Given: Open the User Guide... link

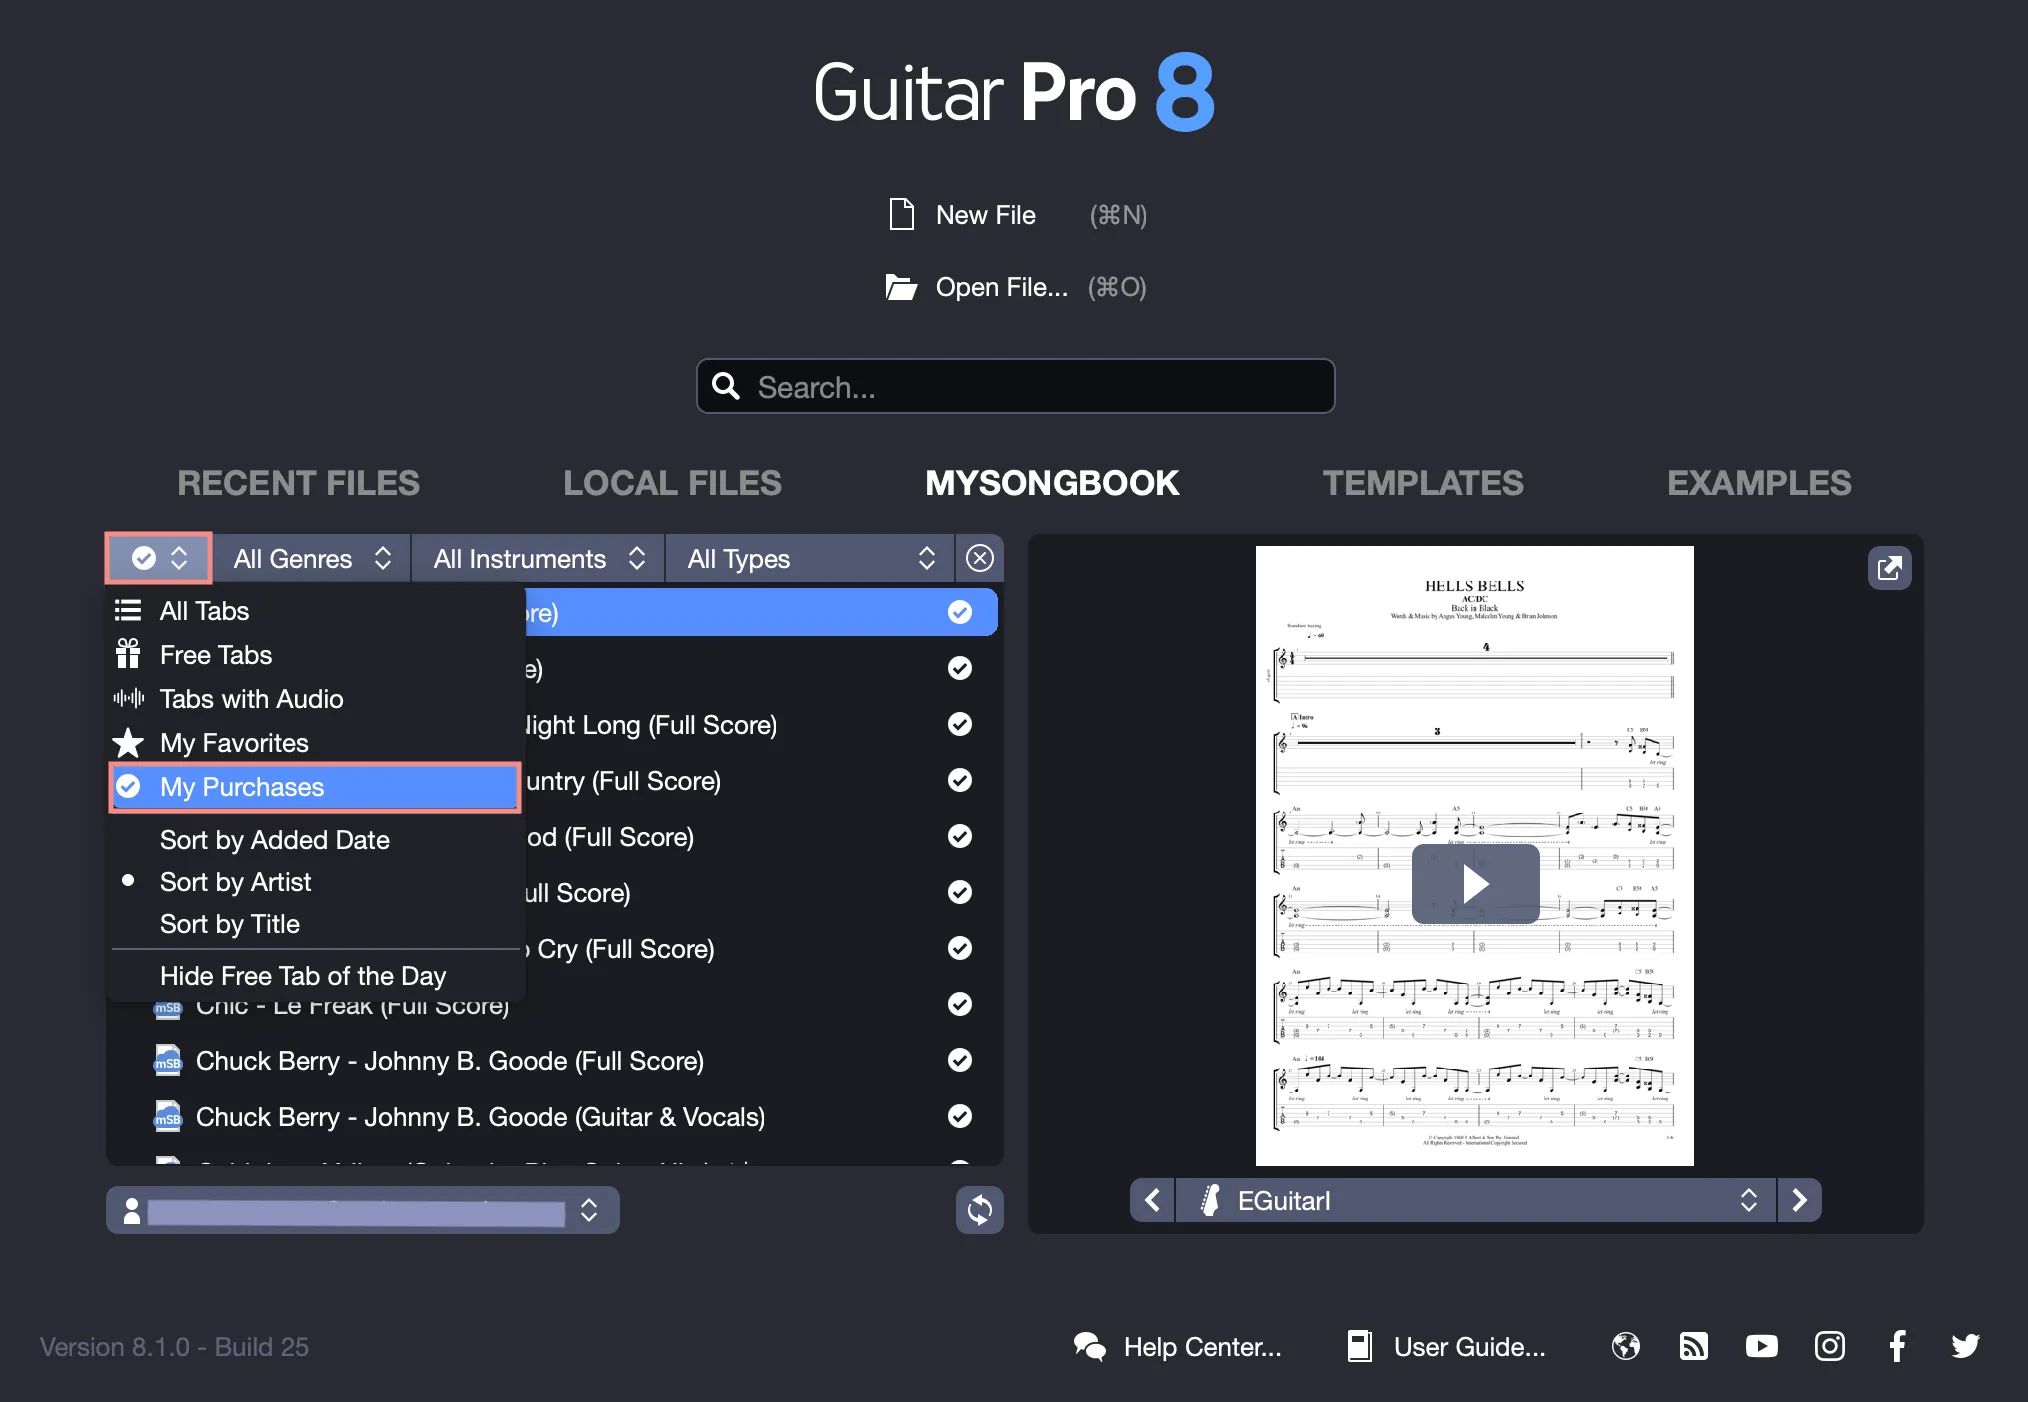Looking at the screenshot, I should pos(1469,1347).
